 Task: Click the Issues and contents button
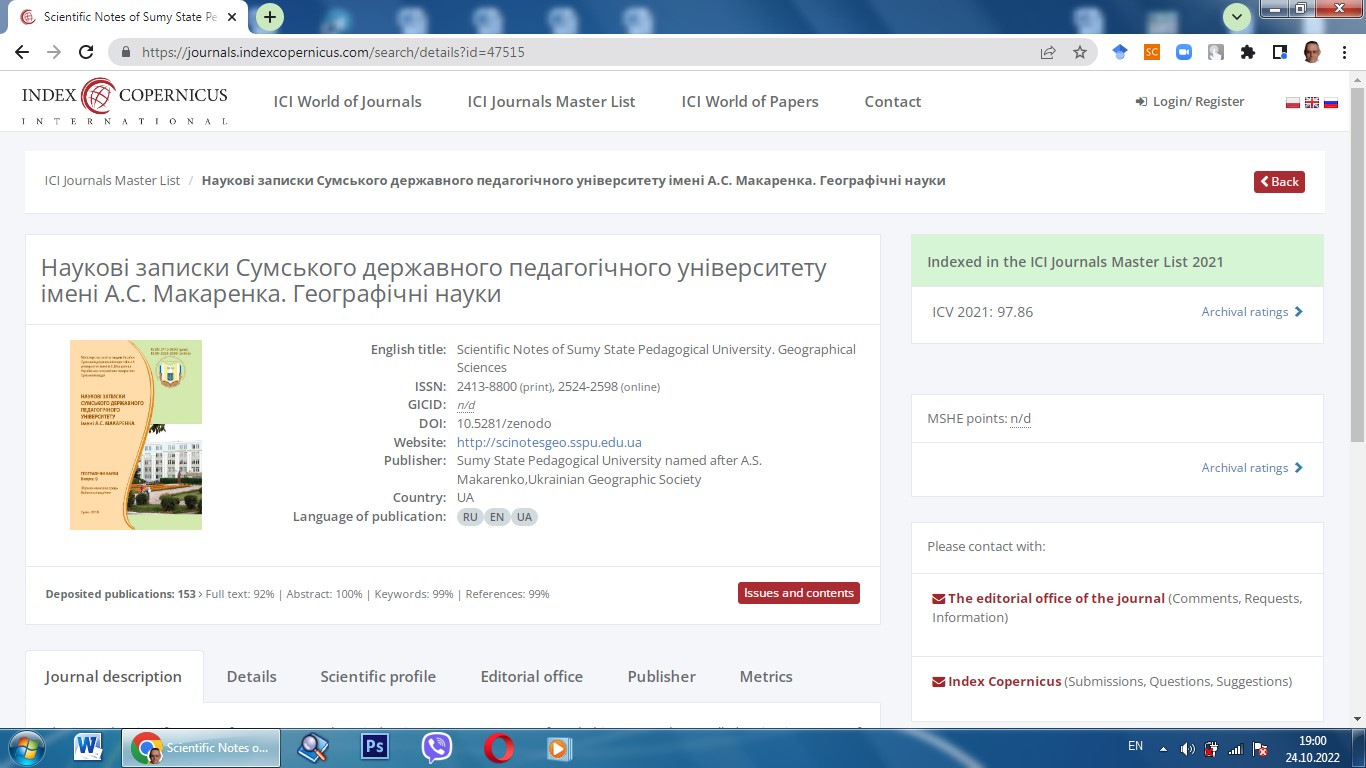pos(798,593)
